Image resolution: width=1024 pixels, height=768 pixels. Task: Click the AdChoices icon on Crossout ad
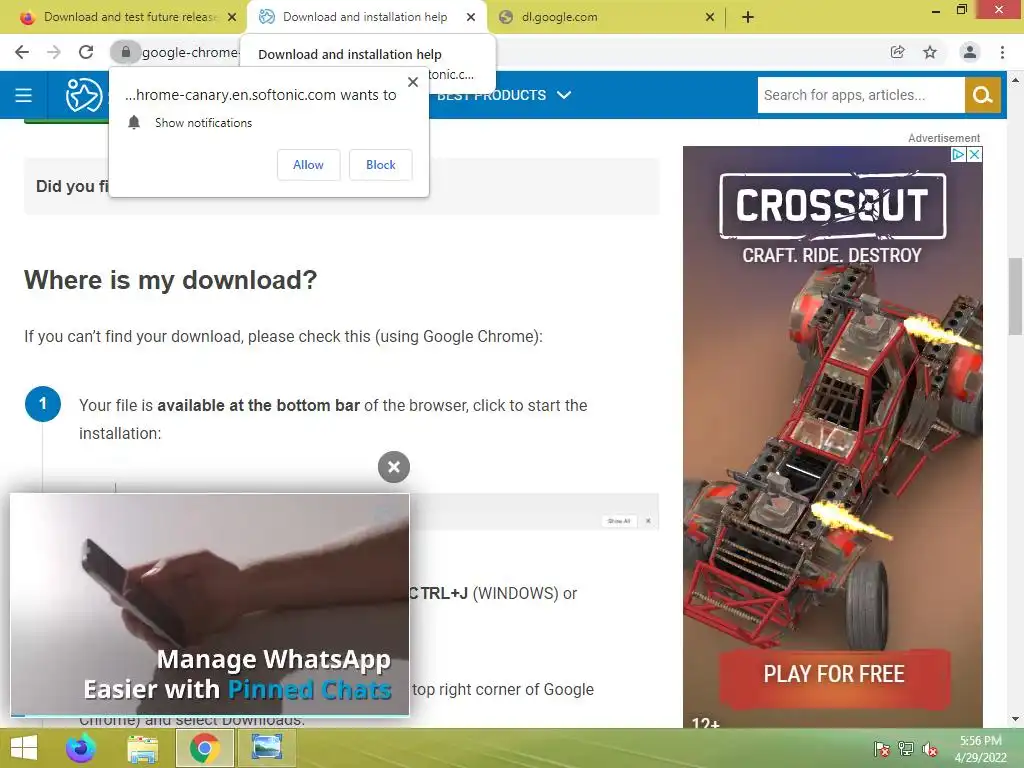(x=958, y=154)
